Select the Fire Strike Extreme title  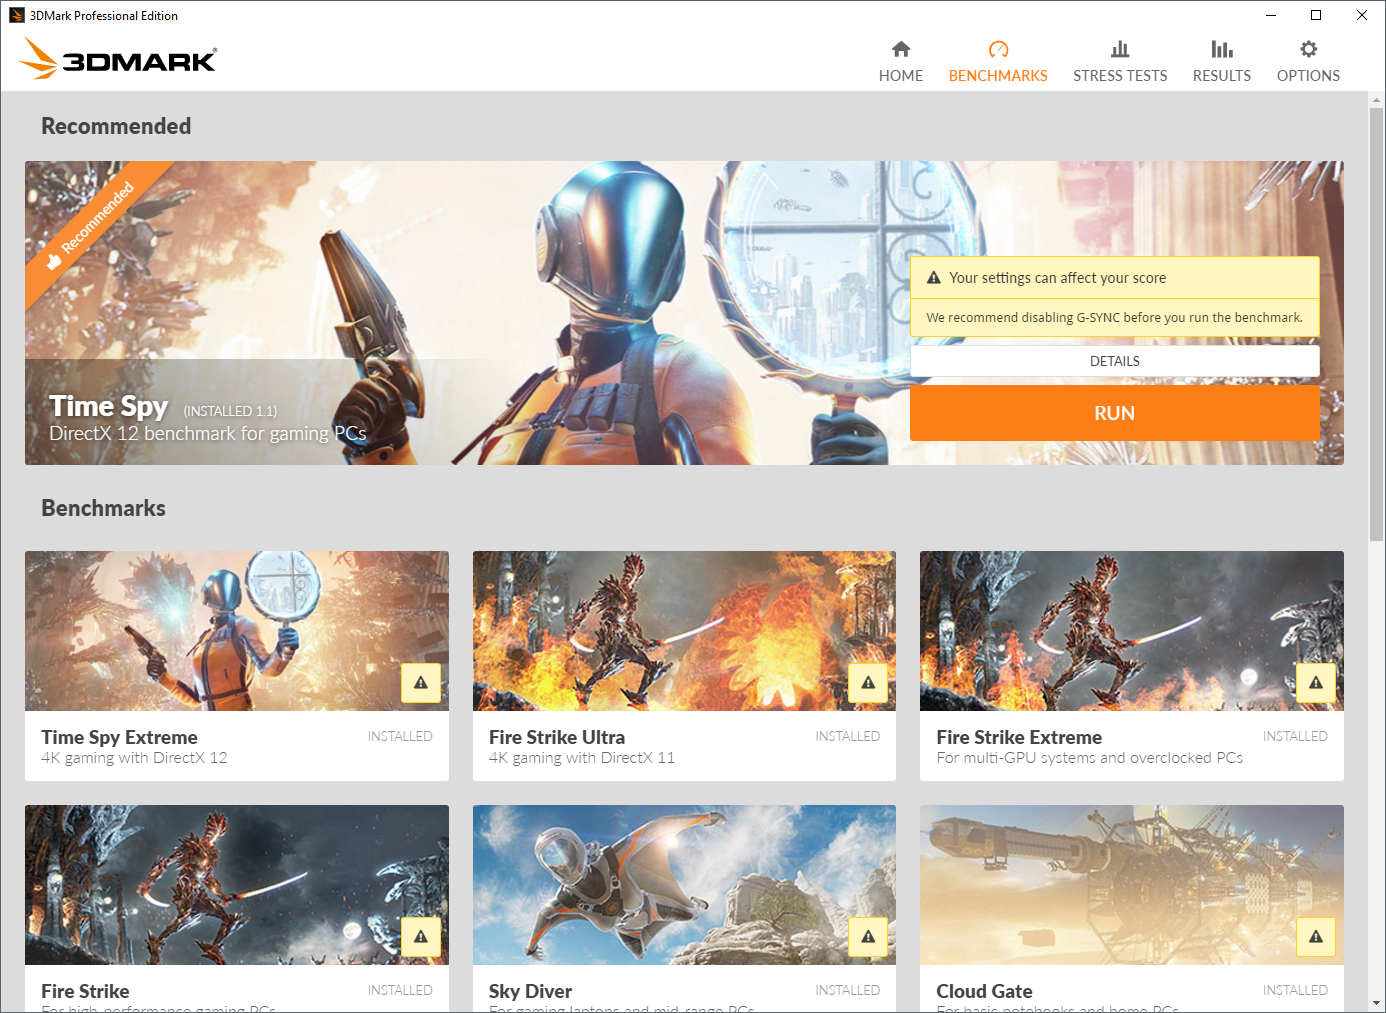click(1019, 737)
